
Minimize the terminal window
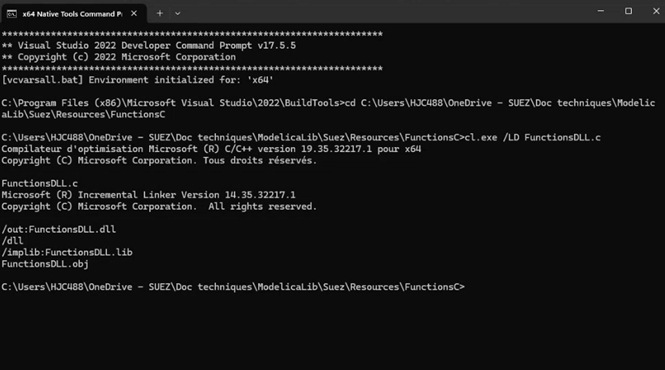[x=601, y=11]
